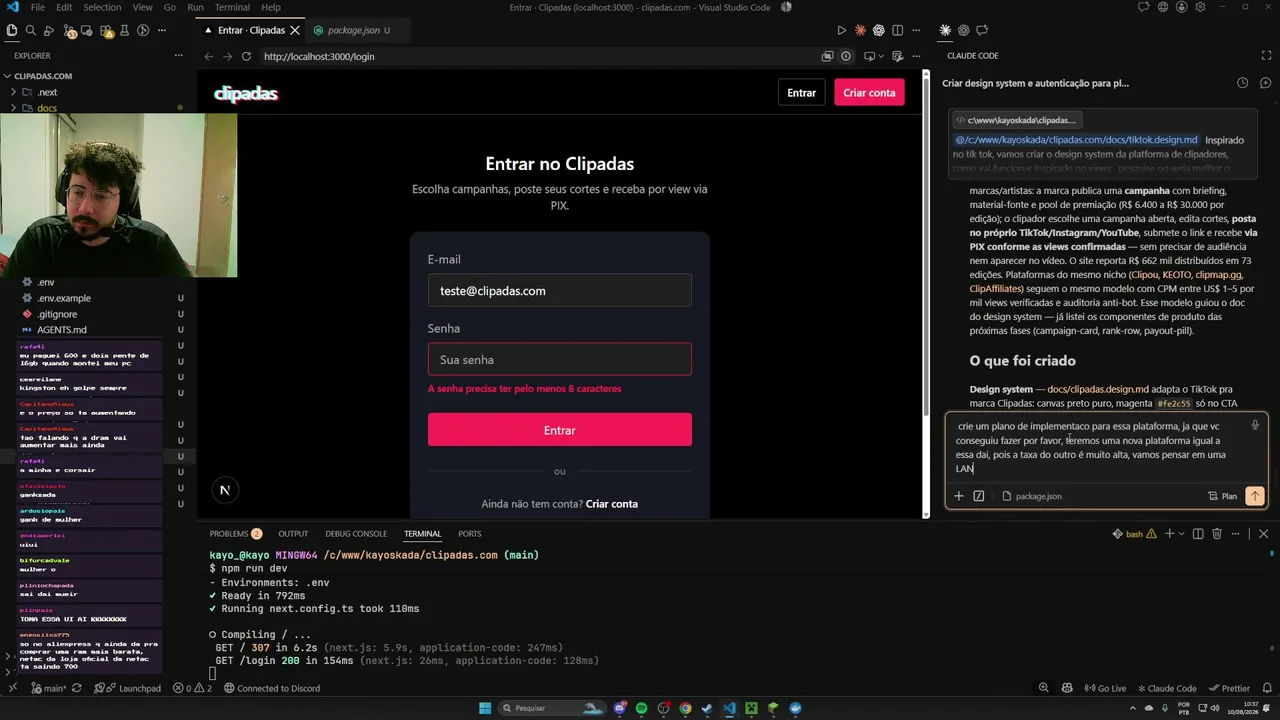Submit login form with Entrar button
Image resolution: width=1280 pixels, height=720 pixels.
(x=560, y=430)
